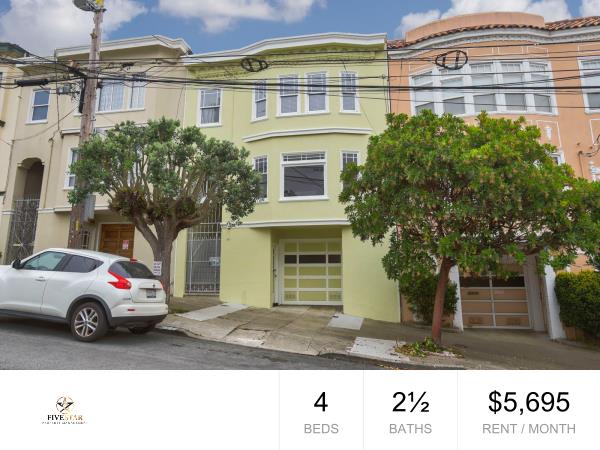Click the peach building's garage door
This screenshot has height=450, width=600.
pos(494,302)
